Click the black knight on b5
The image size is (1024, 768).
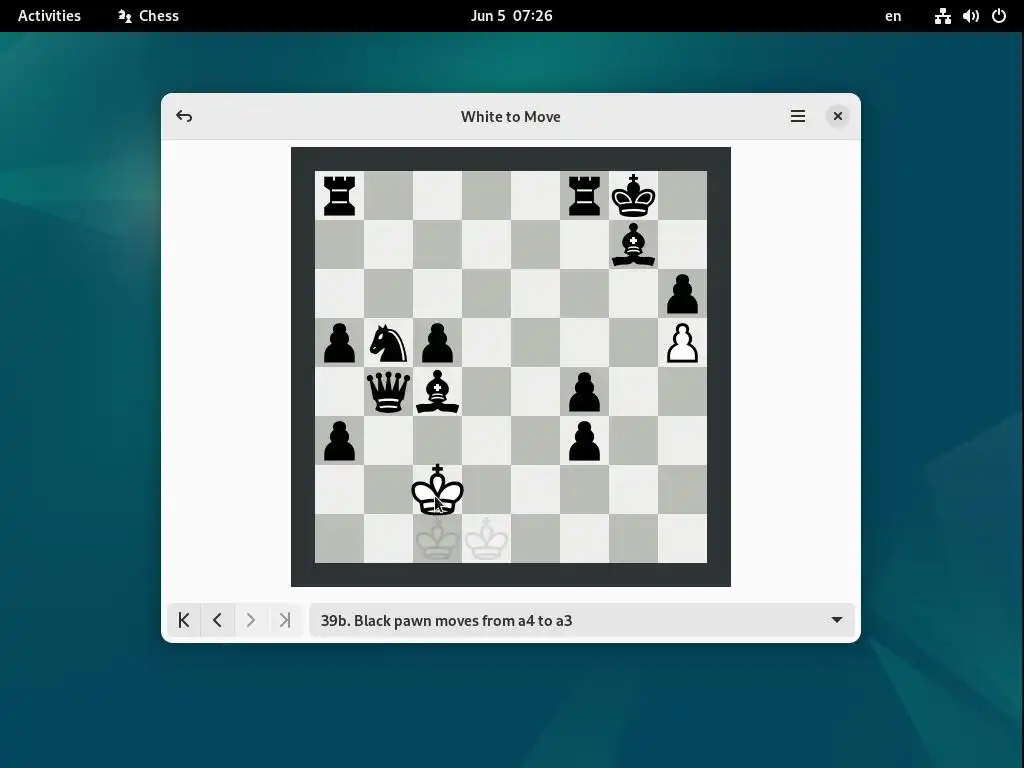388,343
